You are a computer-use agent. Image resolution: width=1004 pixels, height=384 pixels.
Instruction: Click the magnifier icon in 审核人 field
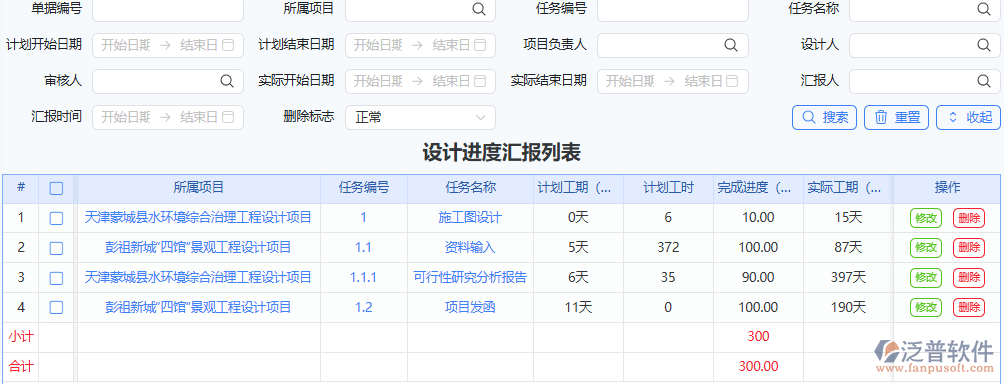coord(227,81)
